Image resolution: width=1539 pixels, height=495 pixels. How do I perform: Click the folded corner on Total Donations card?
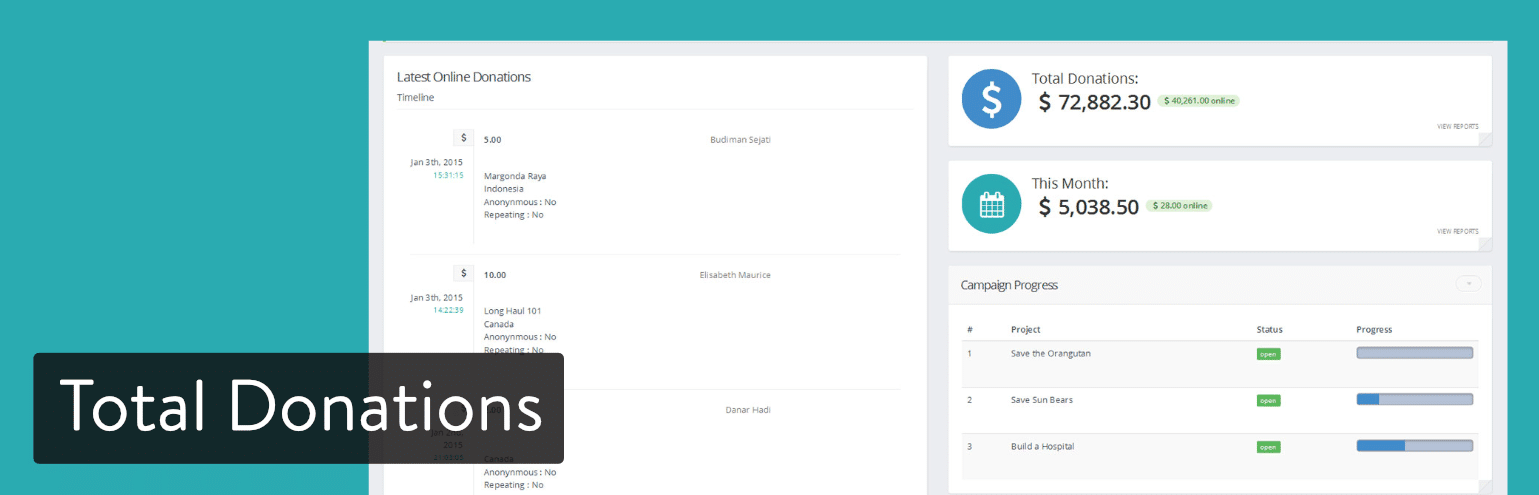1484,139
